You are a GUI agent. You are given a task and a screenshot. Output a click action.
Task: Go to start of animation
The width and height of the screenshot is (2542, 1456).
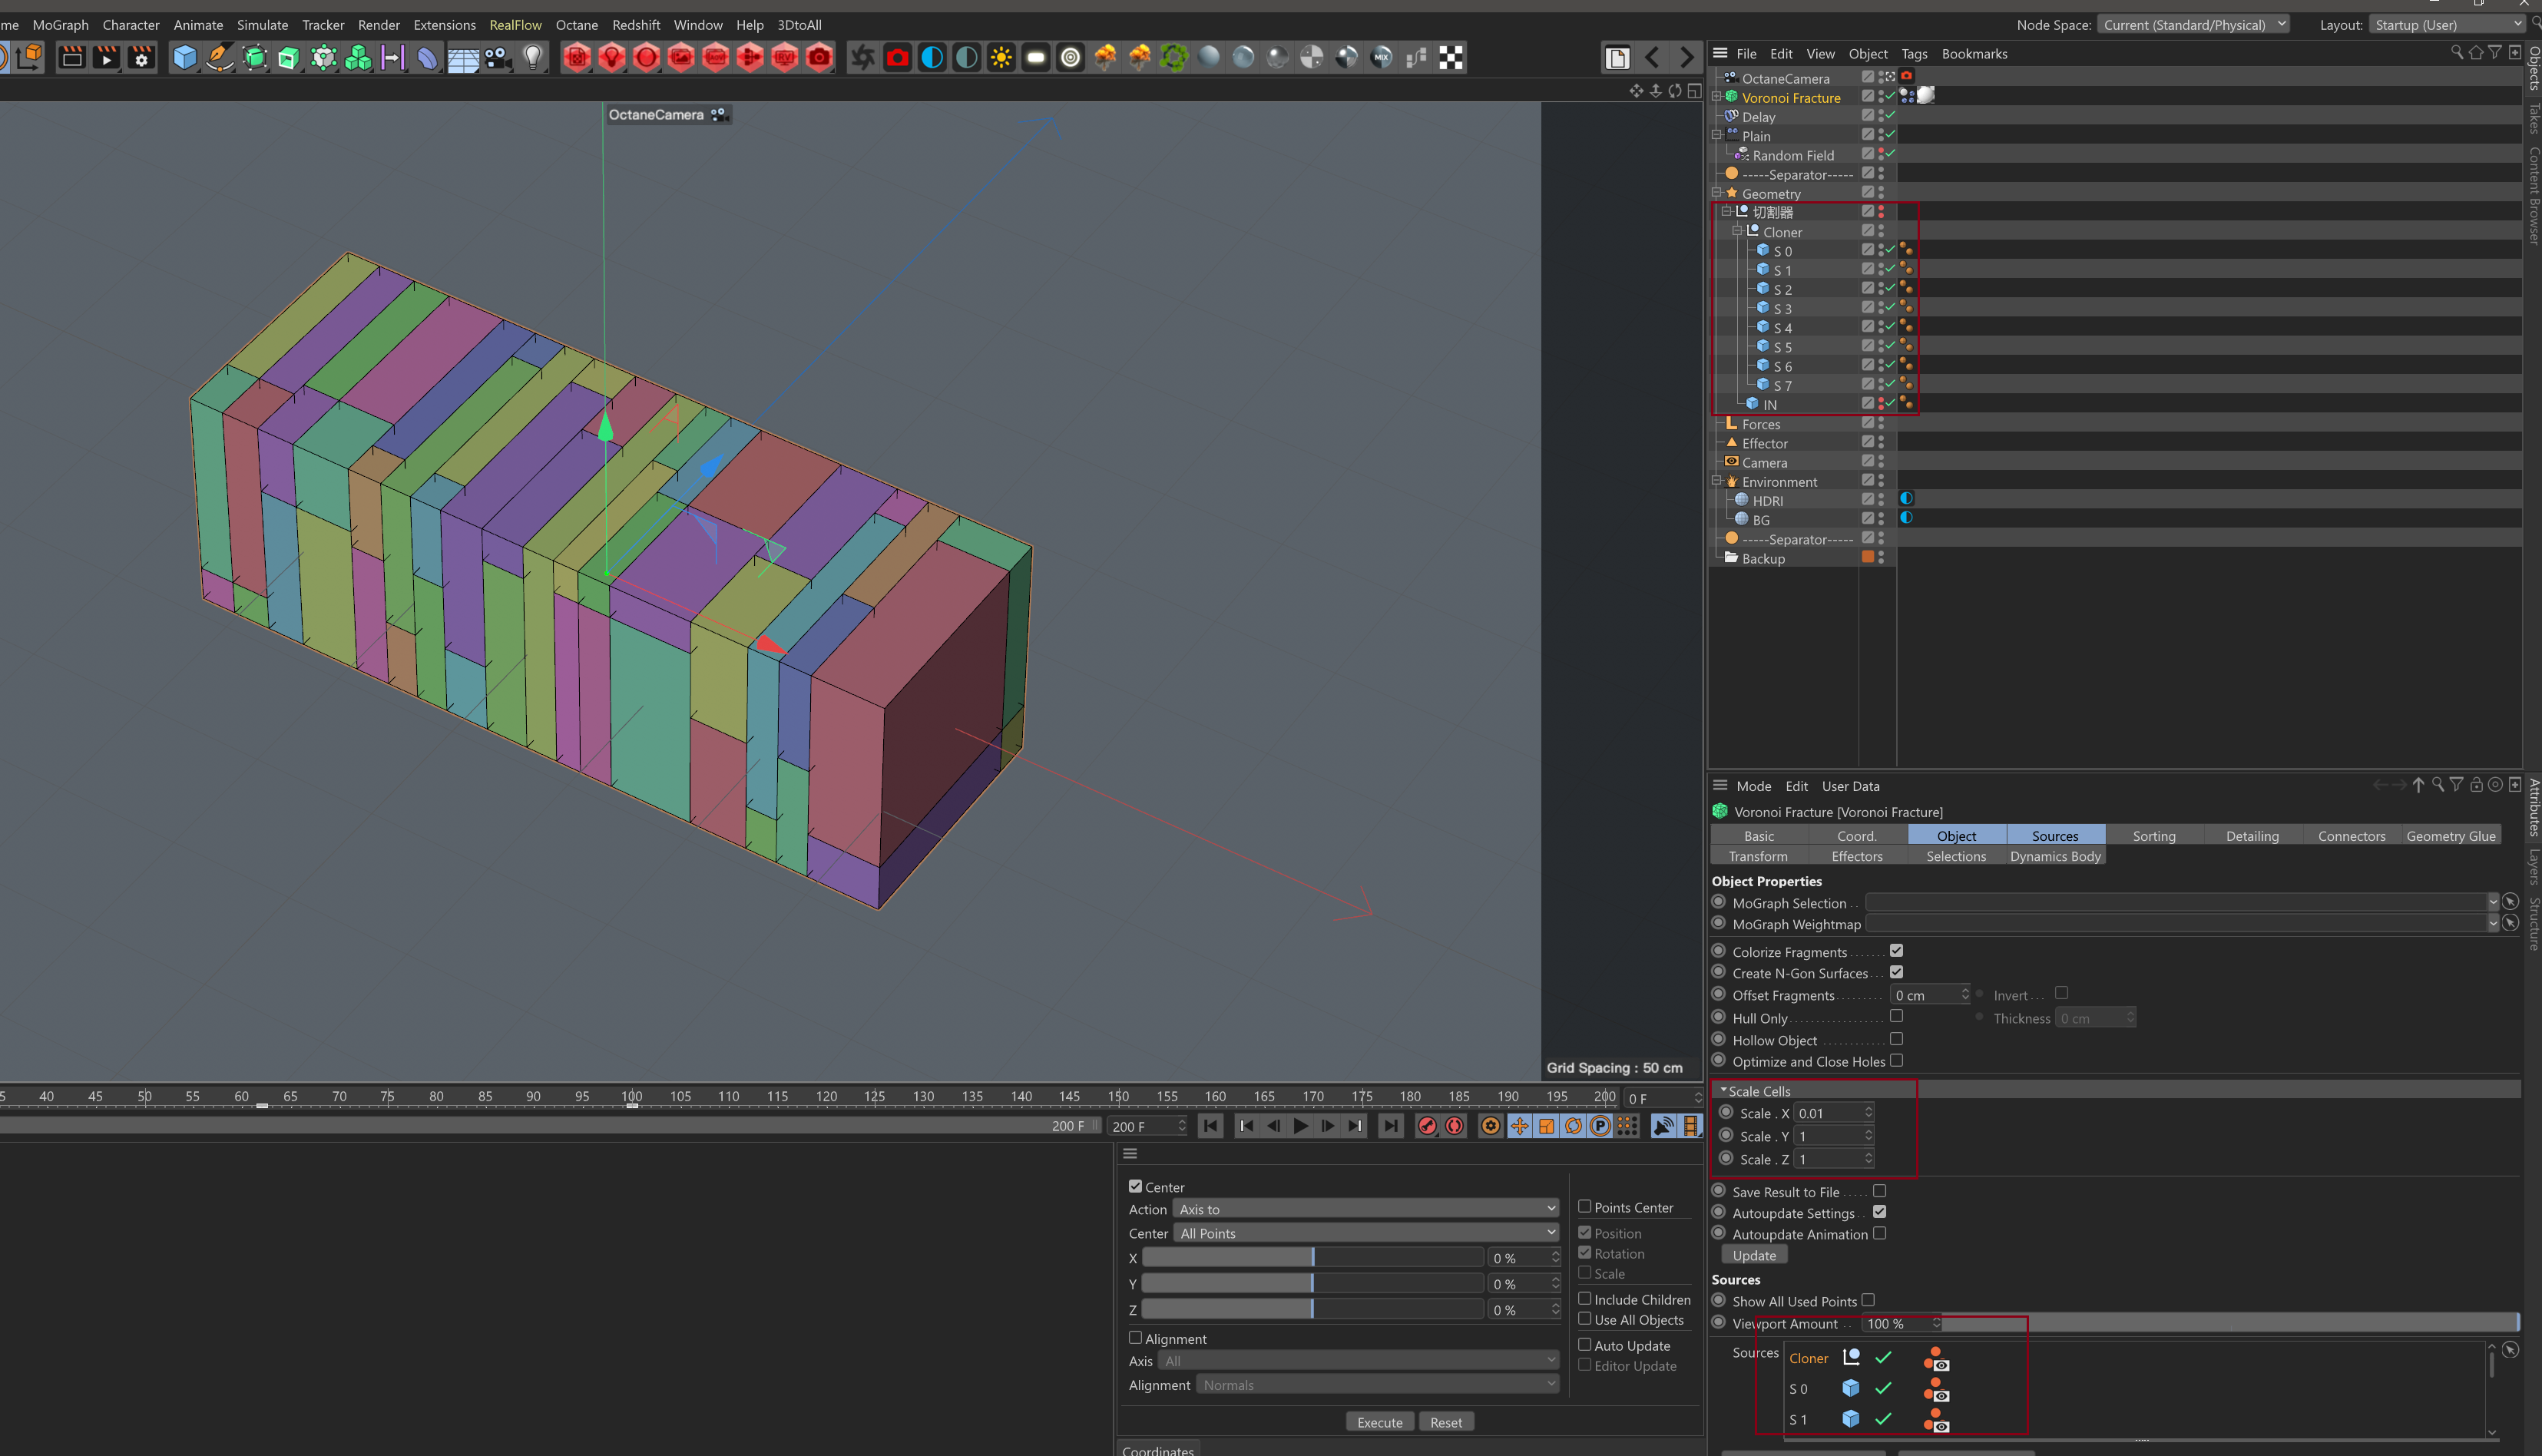click(1211, 1126)
